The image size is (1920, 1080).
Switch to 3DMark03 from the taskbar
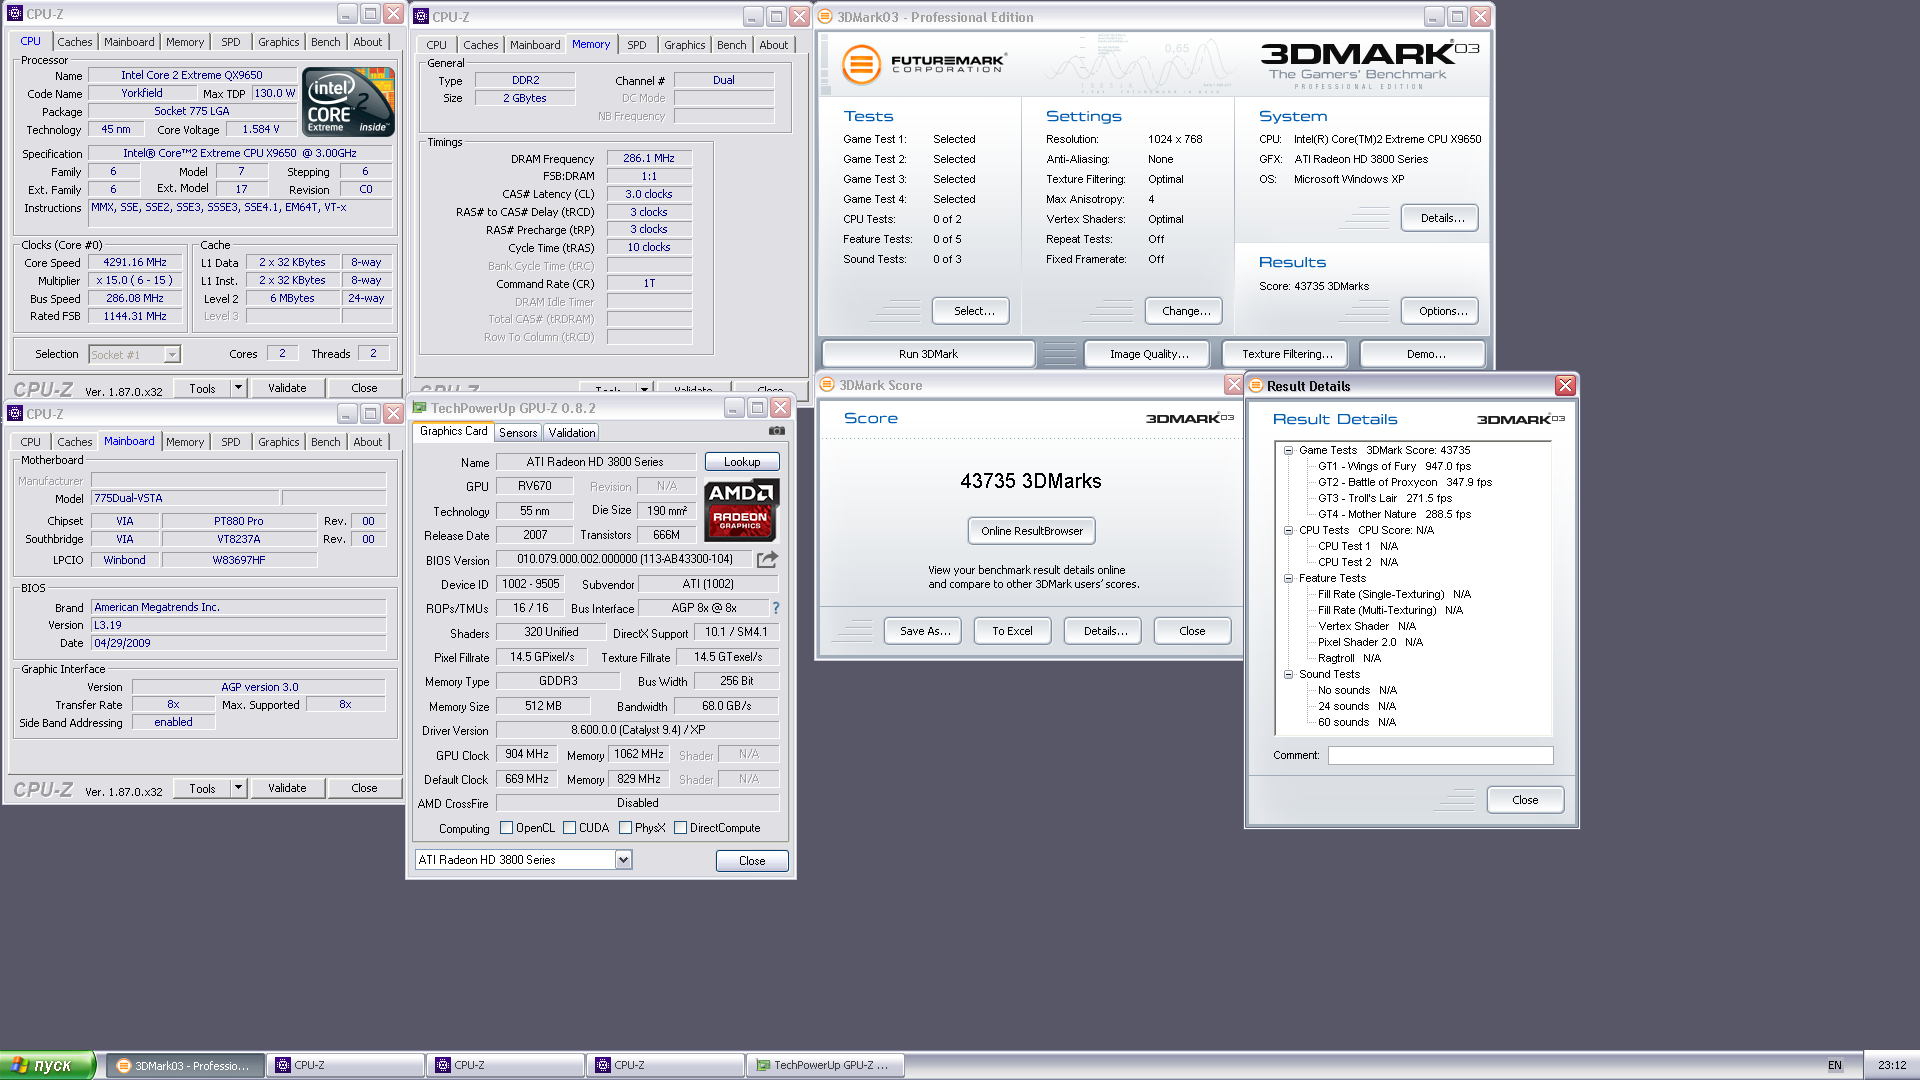tap(185, 1065)
